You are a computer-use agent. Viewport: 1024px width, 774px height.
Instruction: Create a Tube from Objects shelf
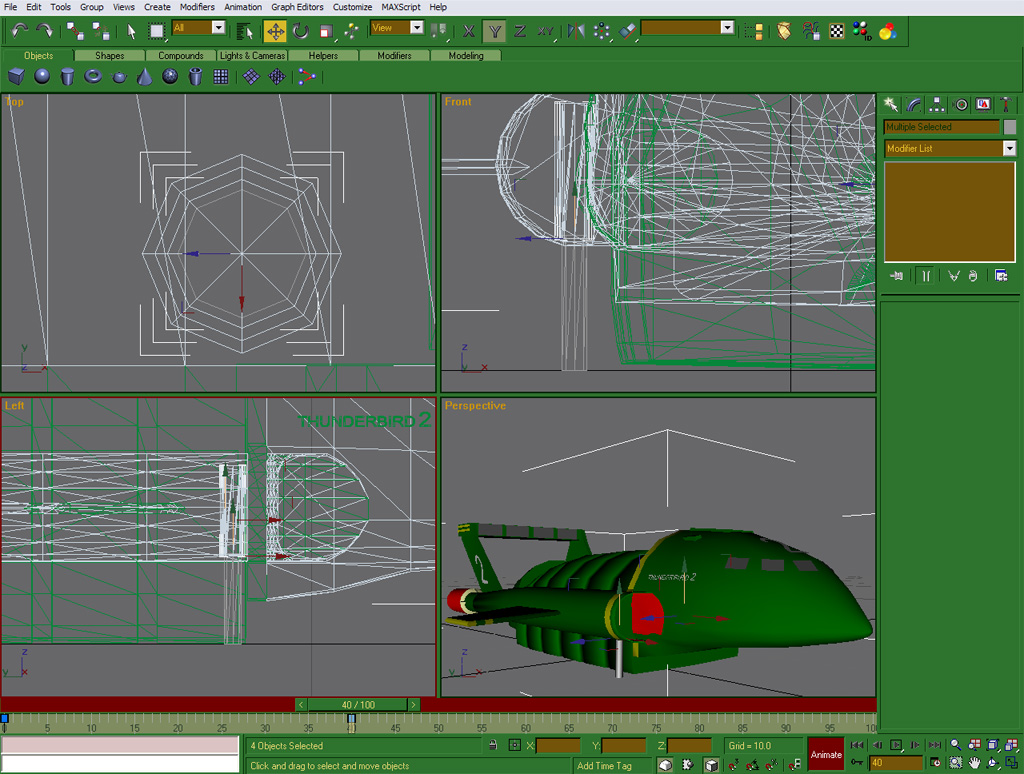click(195, 76)
